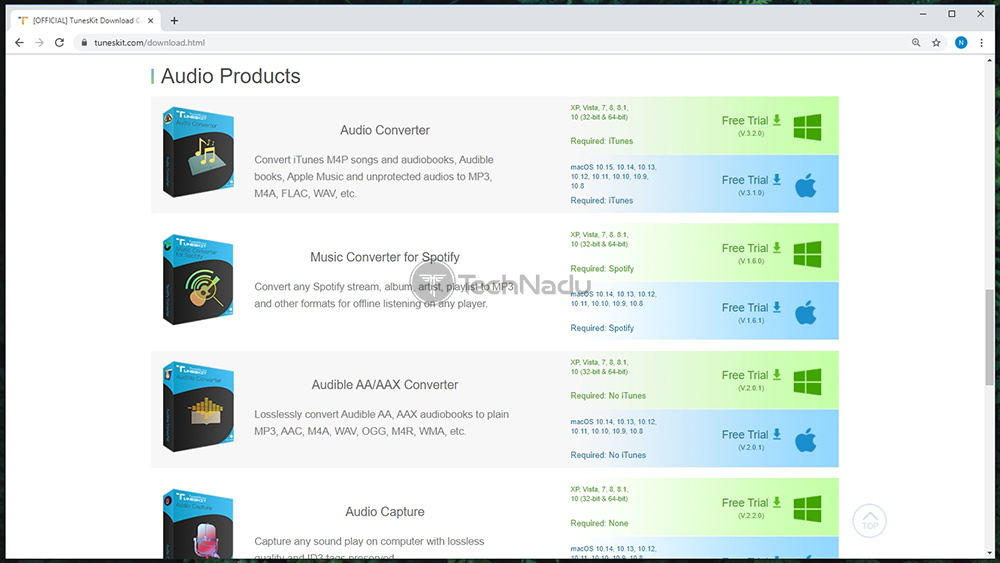The height and width of the screenshot is (563, 1000).
Task: Click Apple logo for Audio Converter
Action: (805, 186)
